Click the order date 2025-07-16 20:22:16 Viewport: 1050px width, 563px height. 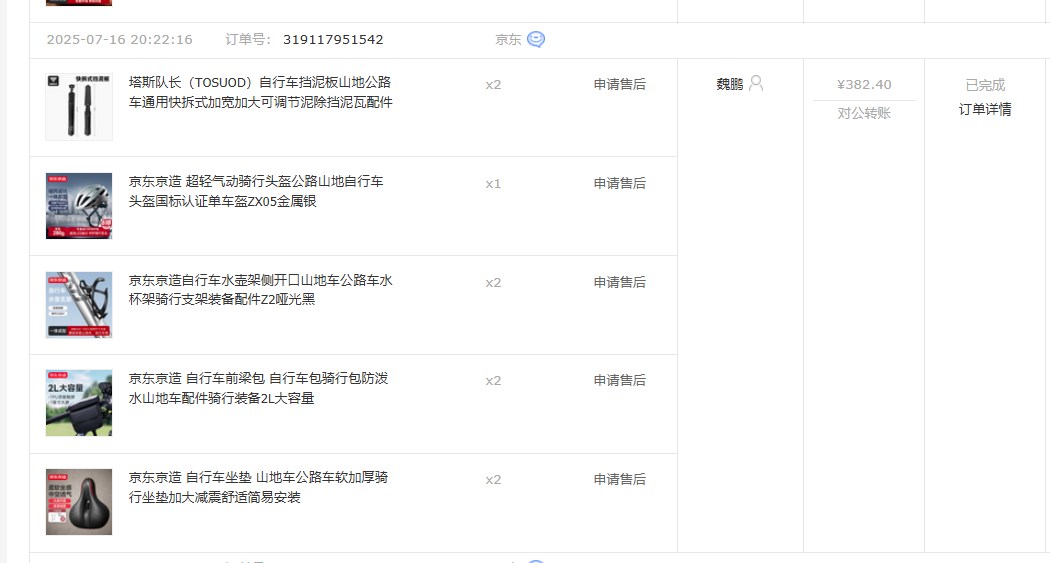[119, 39]
